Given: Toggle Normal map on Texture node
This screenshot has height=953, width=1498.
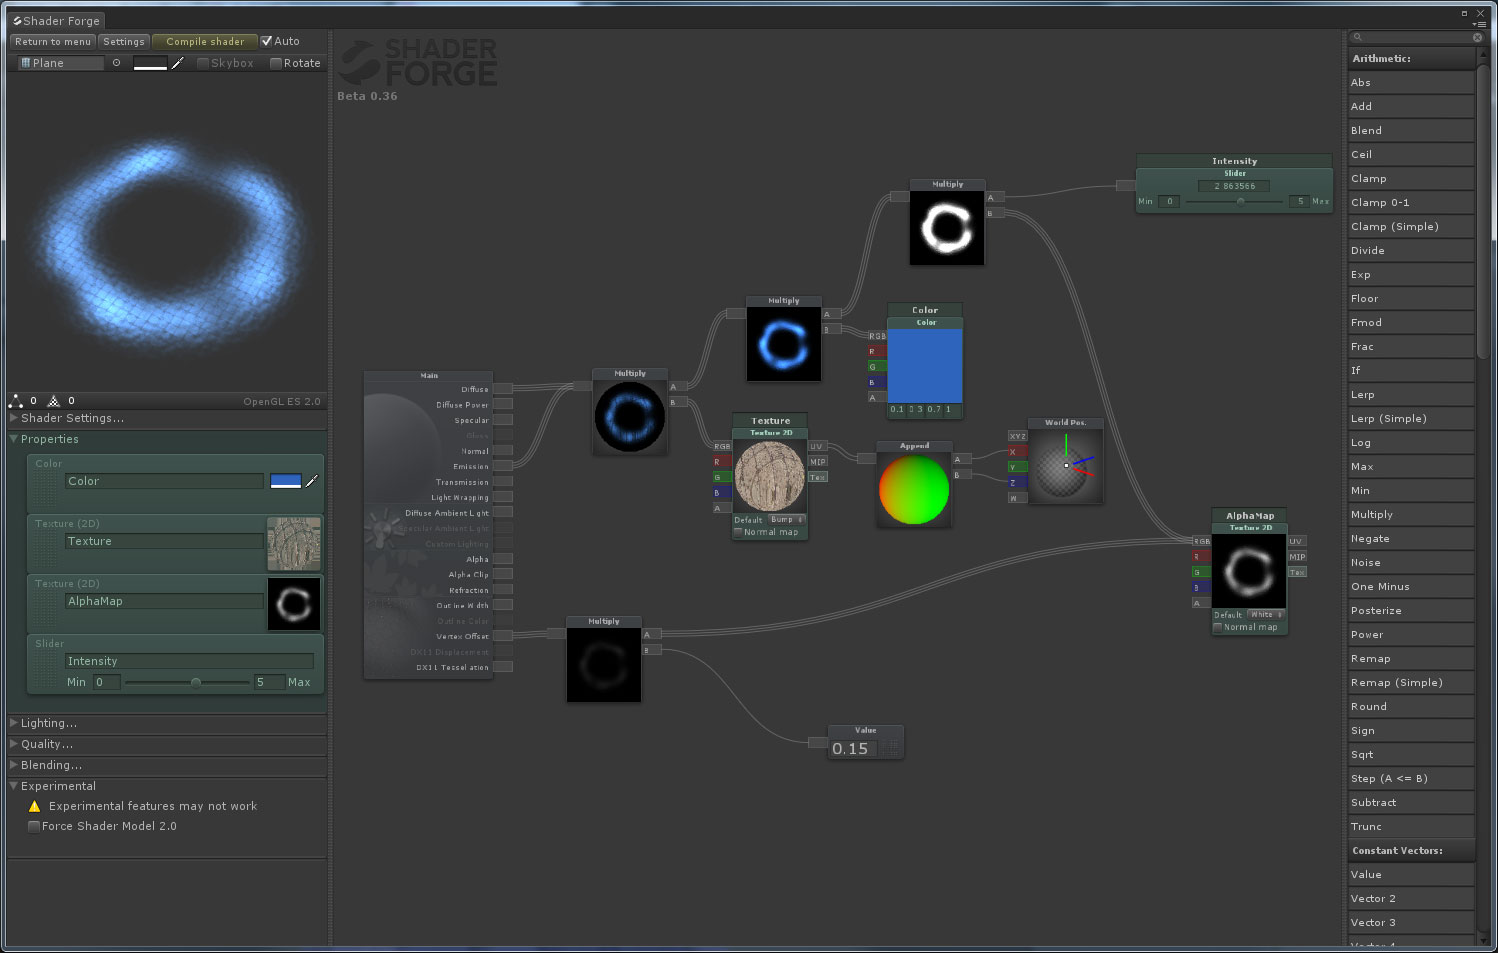Looking at the screenshot, I should pyautogui.click(x=739, y=532).
